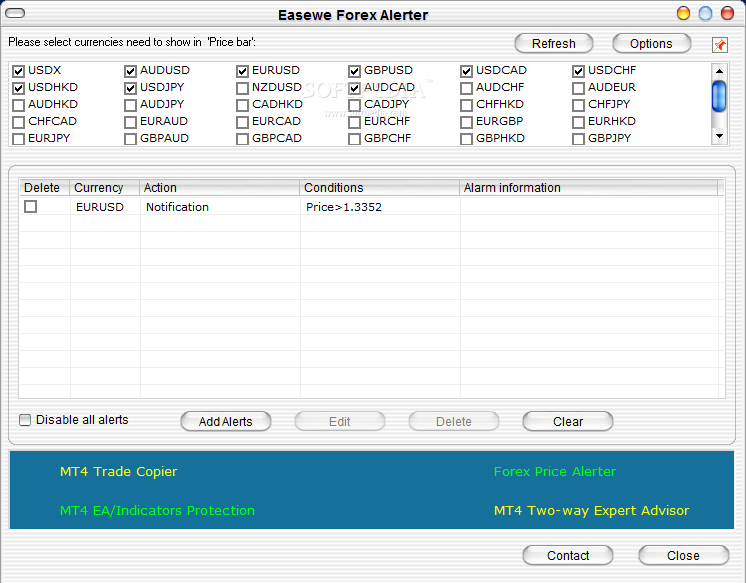This screenshot has height=583, width=746.
Task: Uncheck the GBPUSD checkbox
Action: pyautogui.click(x=354, y=71)
